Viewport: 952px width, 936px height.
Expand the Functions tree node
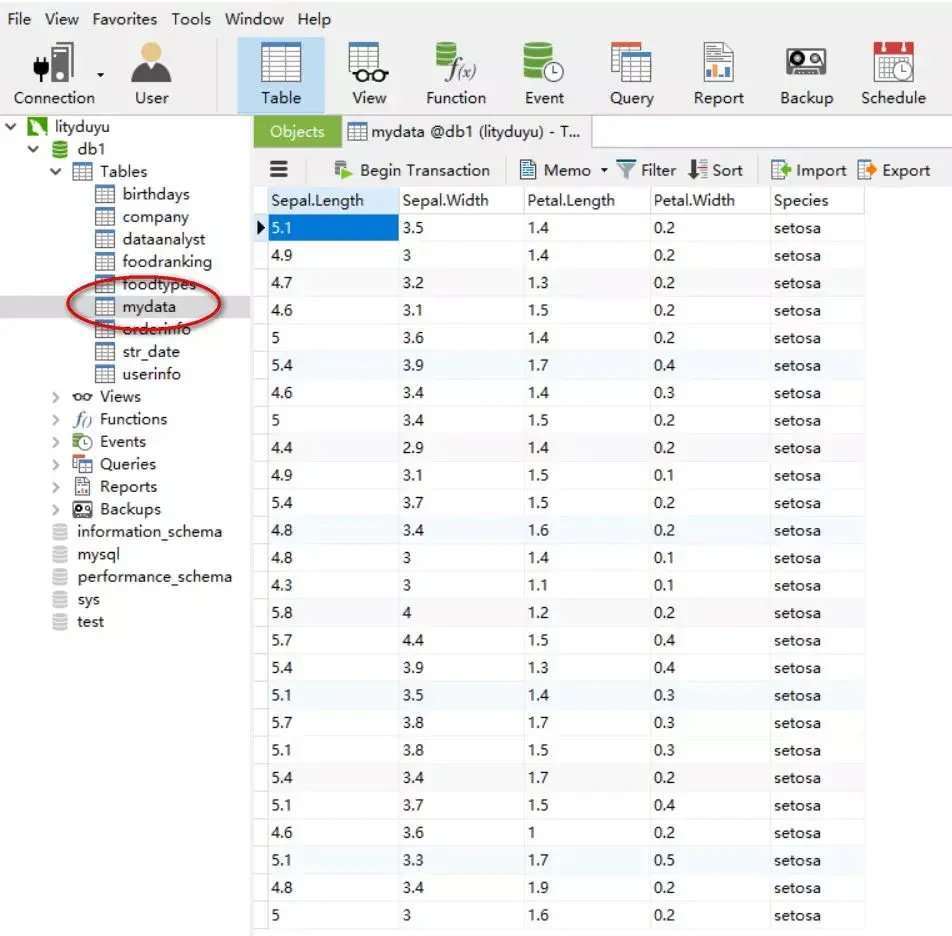[x=56, y=419]
